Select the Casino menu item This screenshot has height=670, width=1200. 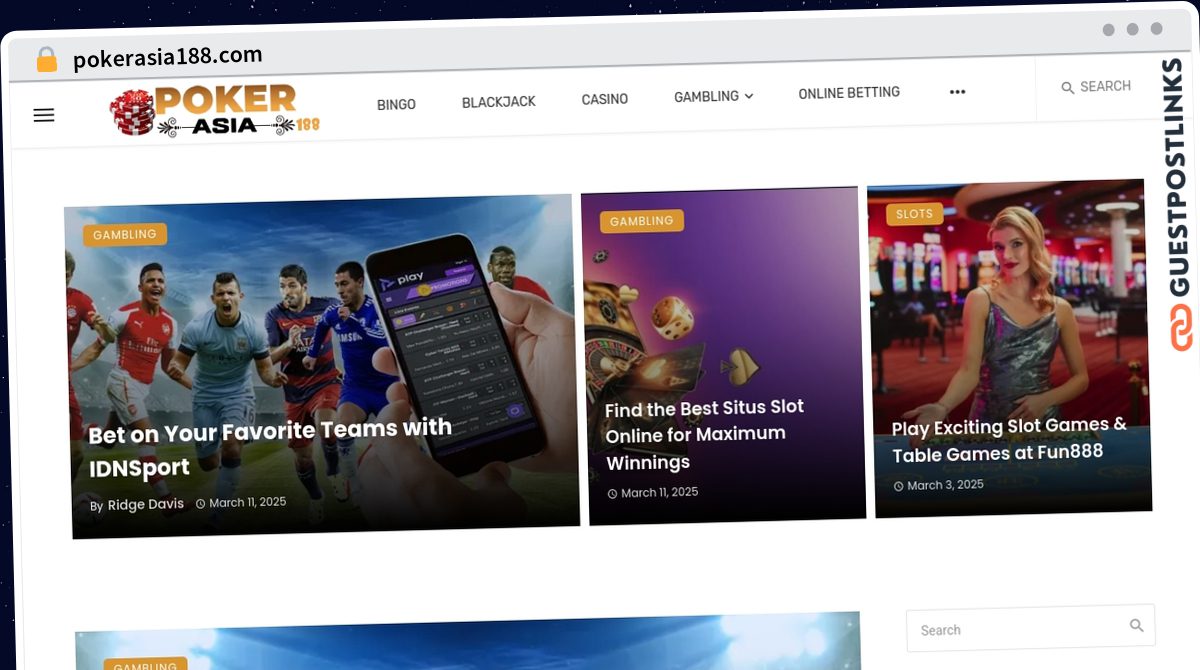[x=605, y=99]
